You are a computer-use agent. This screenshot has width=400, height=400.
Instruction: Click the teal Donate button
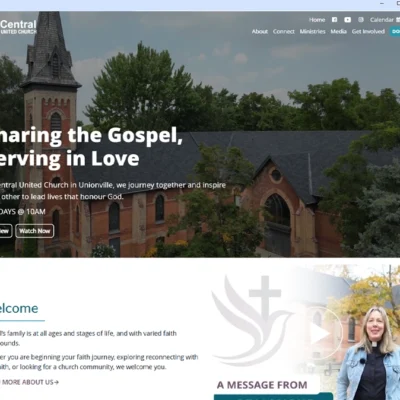click(x=395, y=31)
